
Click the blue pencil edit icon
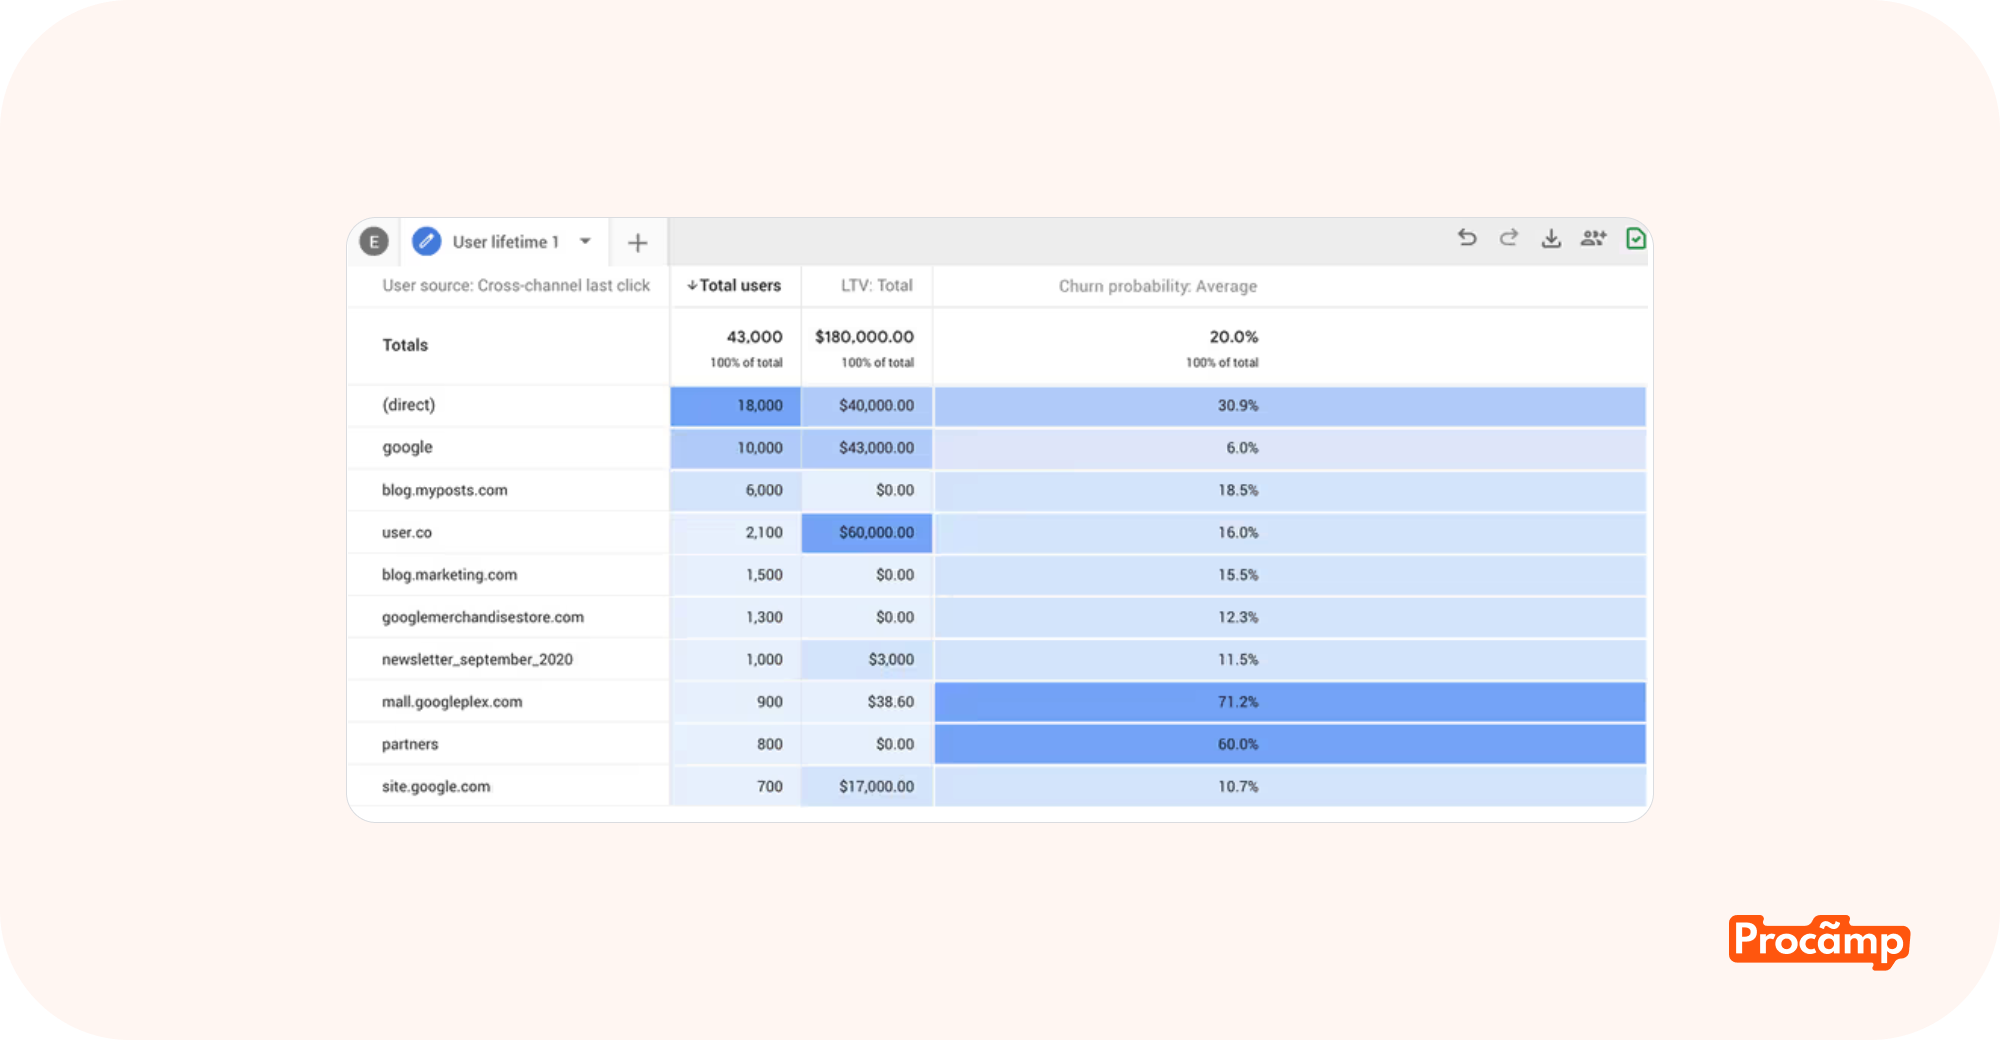coord(426,241)
